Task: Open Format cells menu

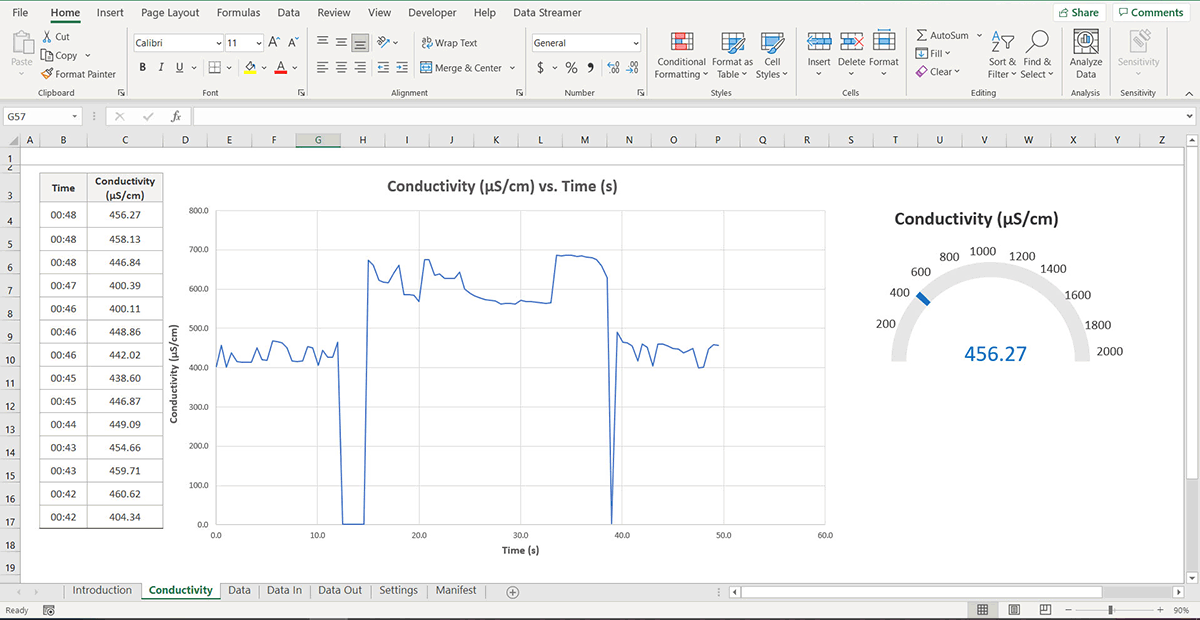Action: coord(884,55)
